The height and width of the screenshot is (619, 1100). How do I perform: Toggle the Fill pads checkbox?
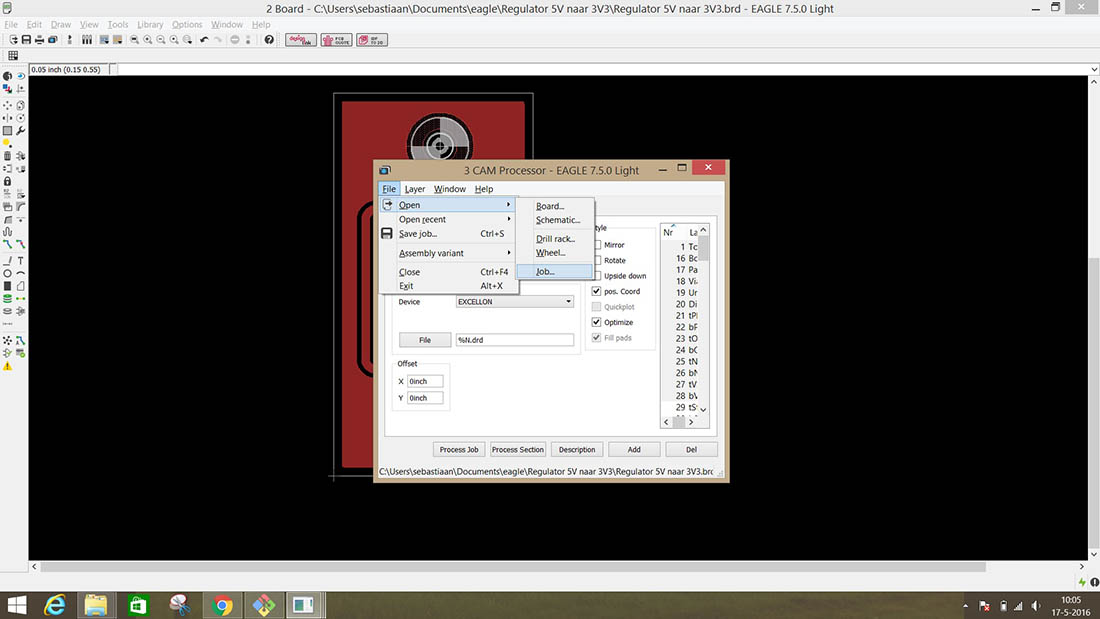point(596,338)
